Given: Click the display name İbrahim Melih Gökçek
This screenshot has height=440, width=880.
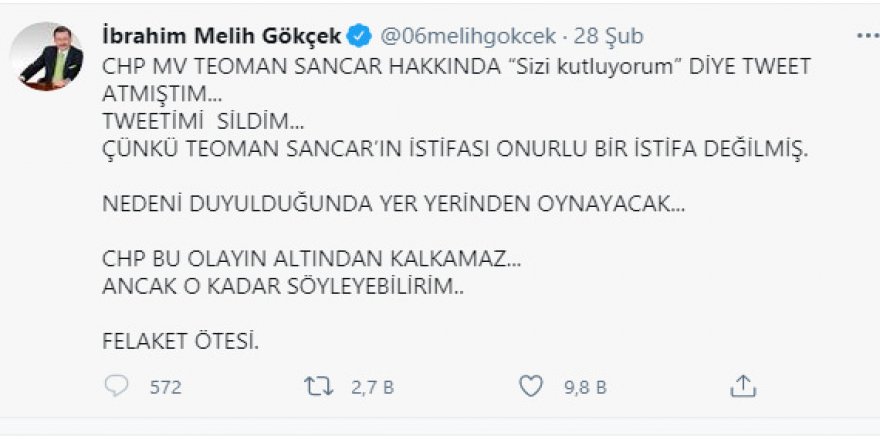Looking at the screenshot, I should (x=221, y=37).
